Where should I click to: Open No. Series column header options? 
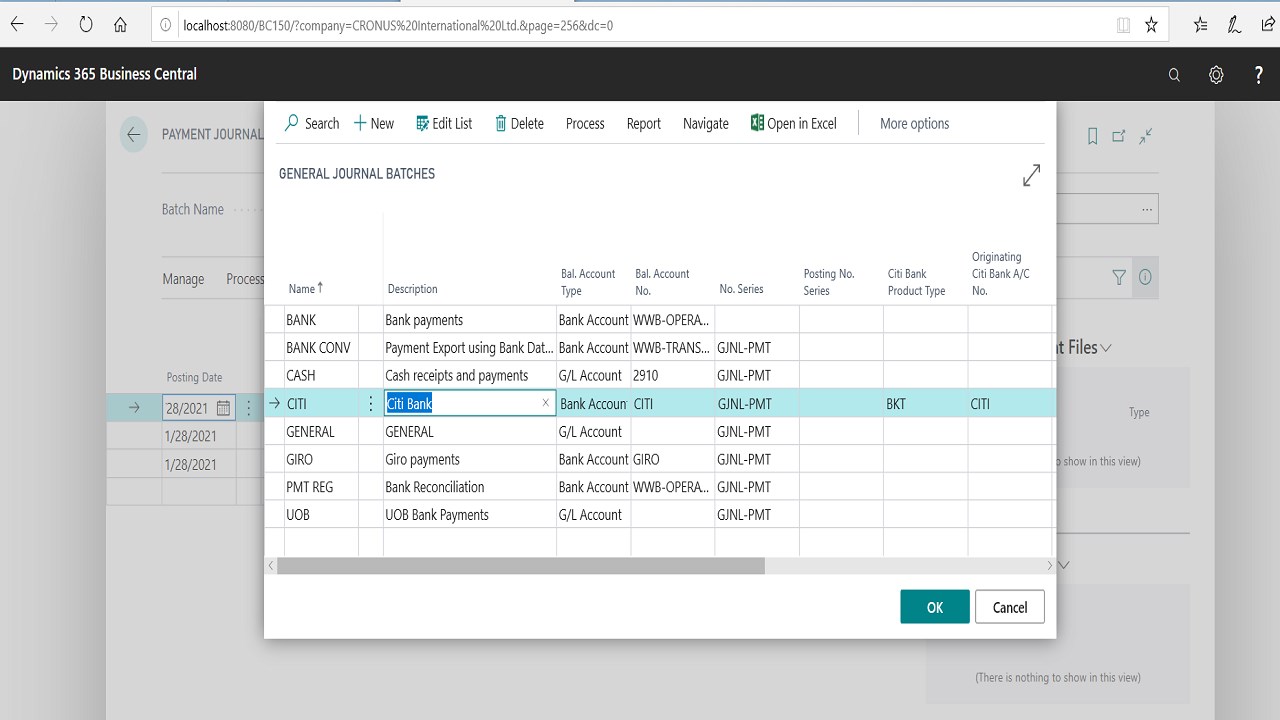741,289
